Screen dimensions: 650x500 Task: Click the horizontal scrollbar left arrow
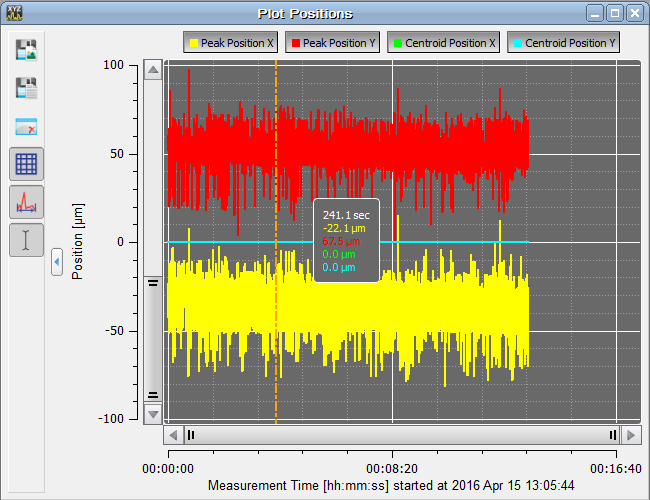click(173, 435)
